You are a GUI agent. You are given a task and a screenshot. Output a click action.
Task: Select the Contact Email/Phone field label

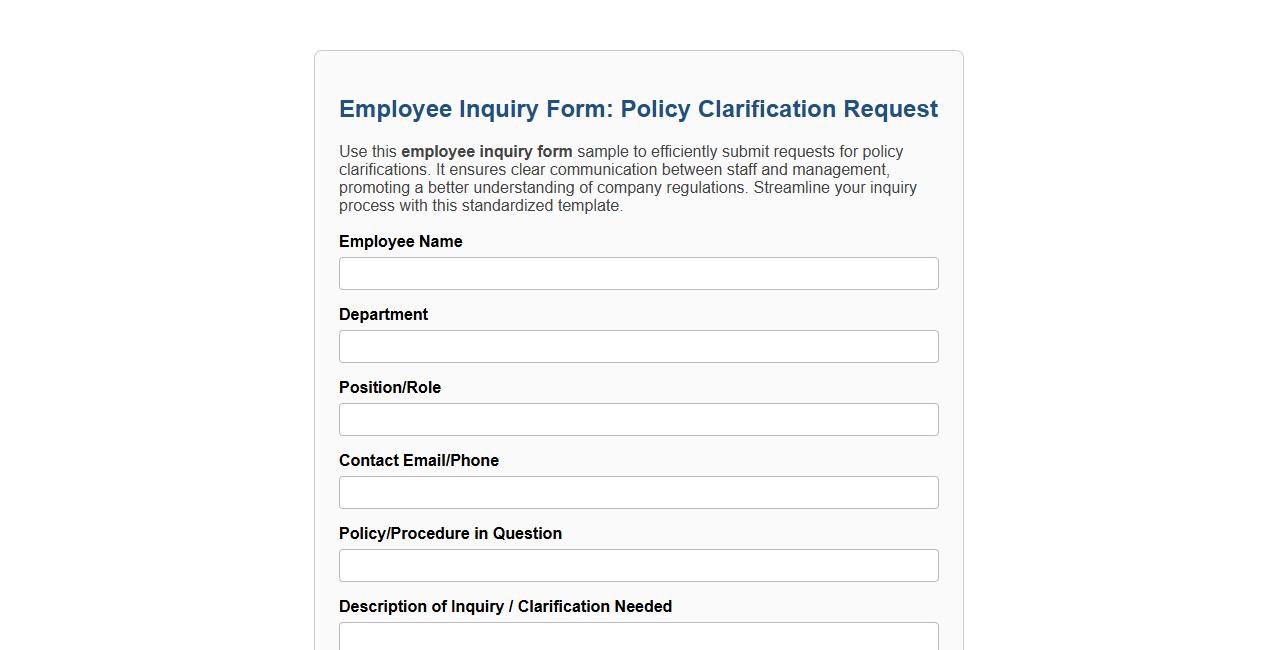[x=419, y=460]
